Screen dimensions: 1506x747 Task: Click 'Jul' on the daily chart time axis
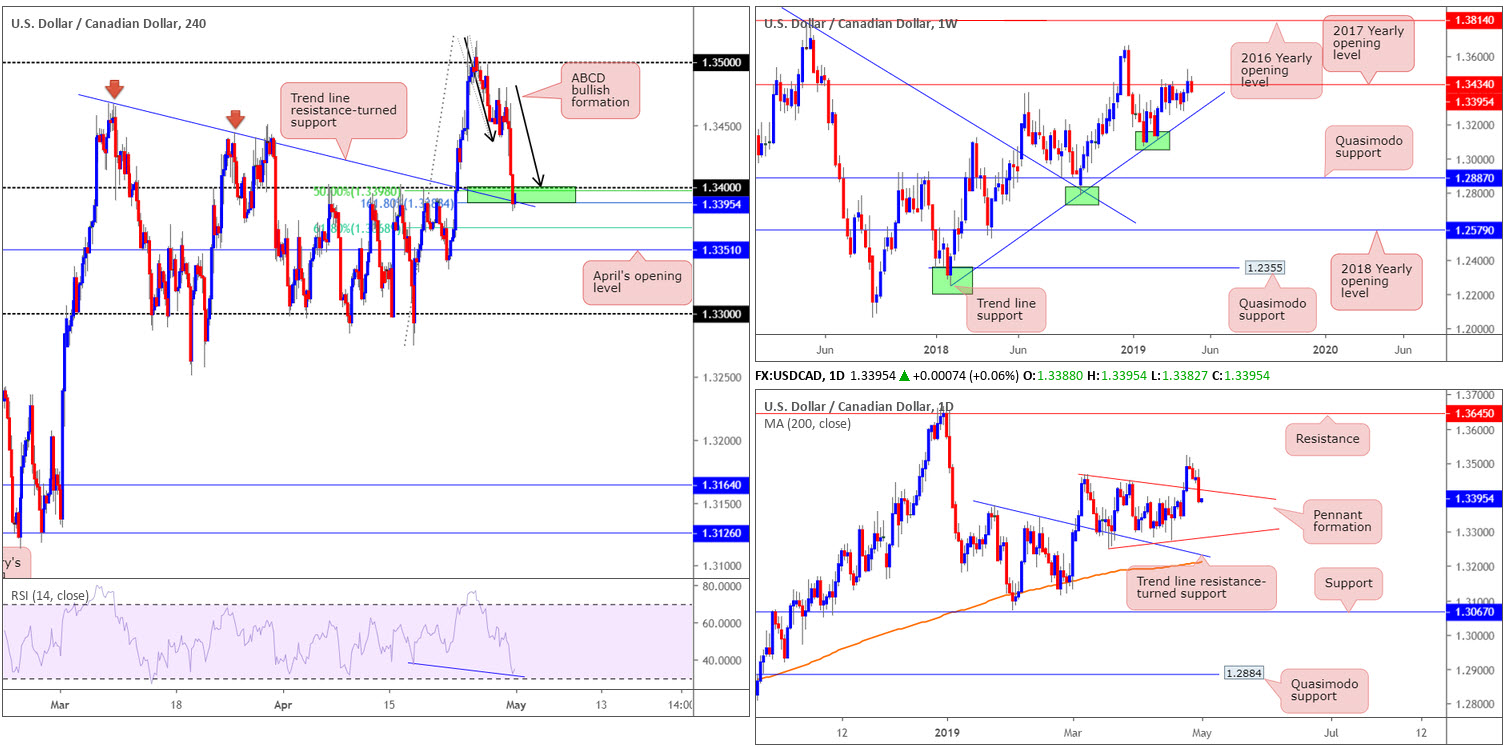(1331, 731)
